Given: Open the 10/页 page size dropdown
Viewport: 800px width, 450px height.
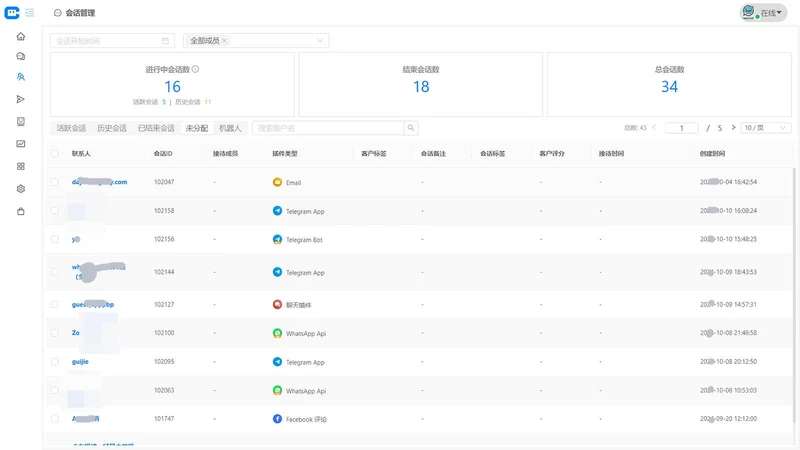Looking at the screenshot, I should point(765,128).
